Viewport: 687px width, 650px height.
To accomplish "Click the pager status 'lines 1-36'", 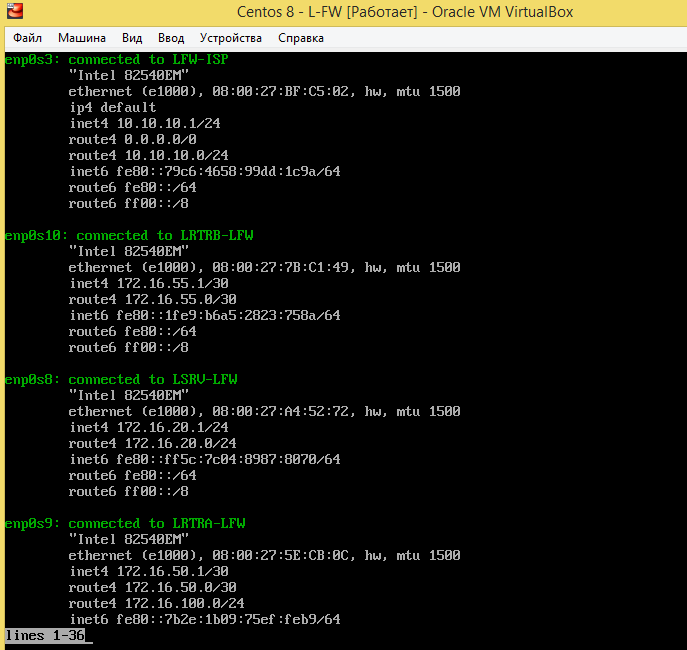I will coord(45,636).
